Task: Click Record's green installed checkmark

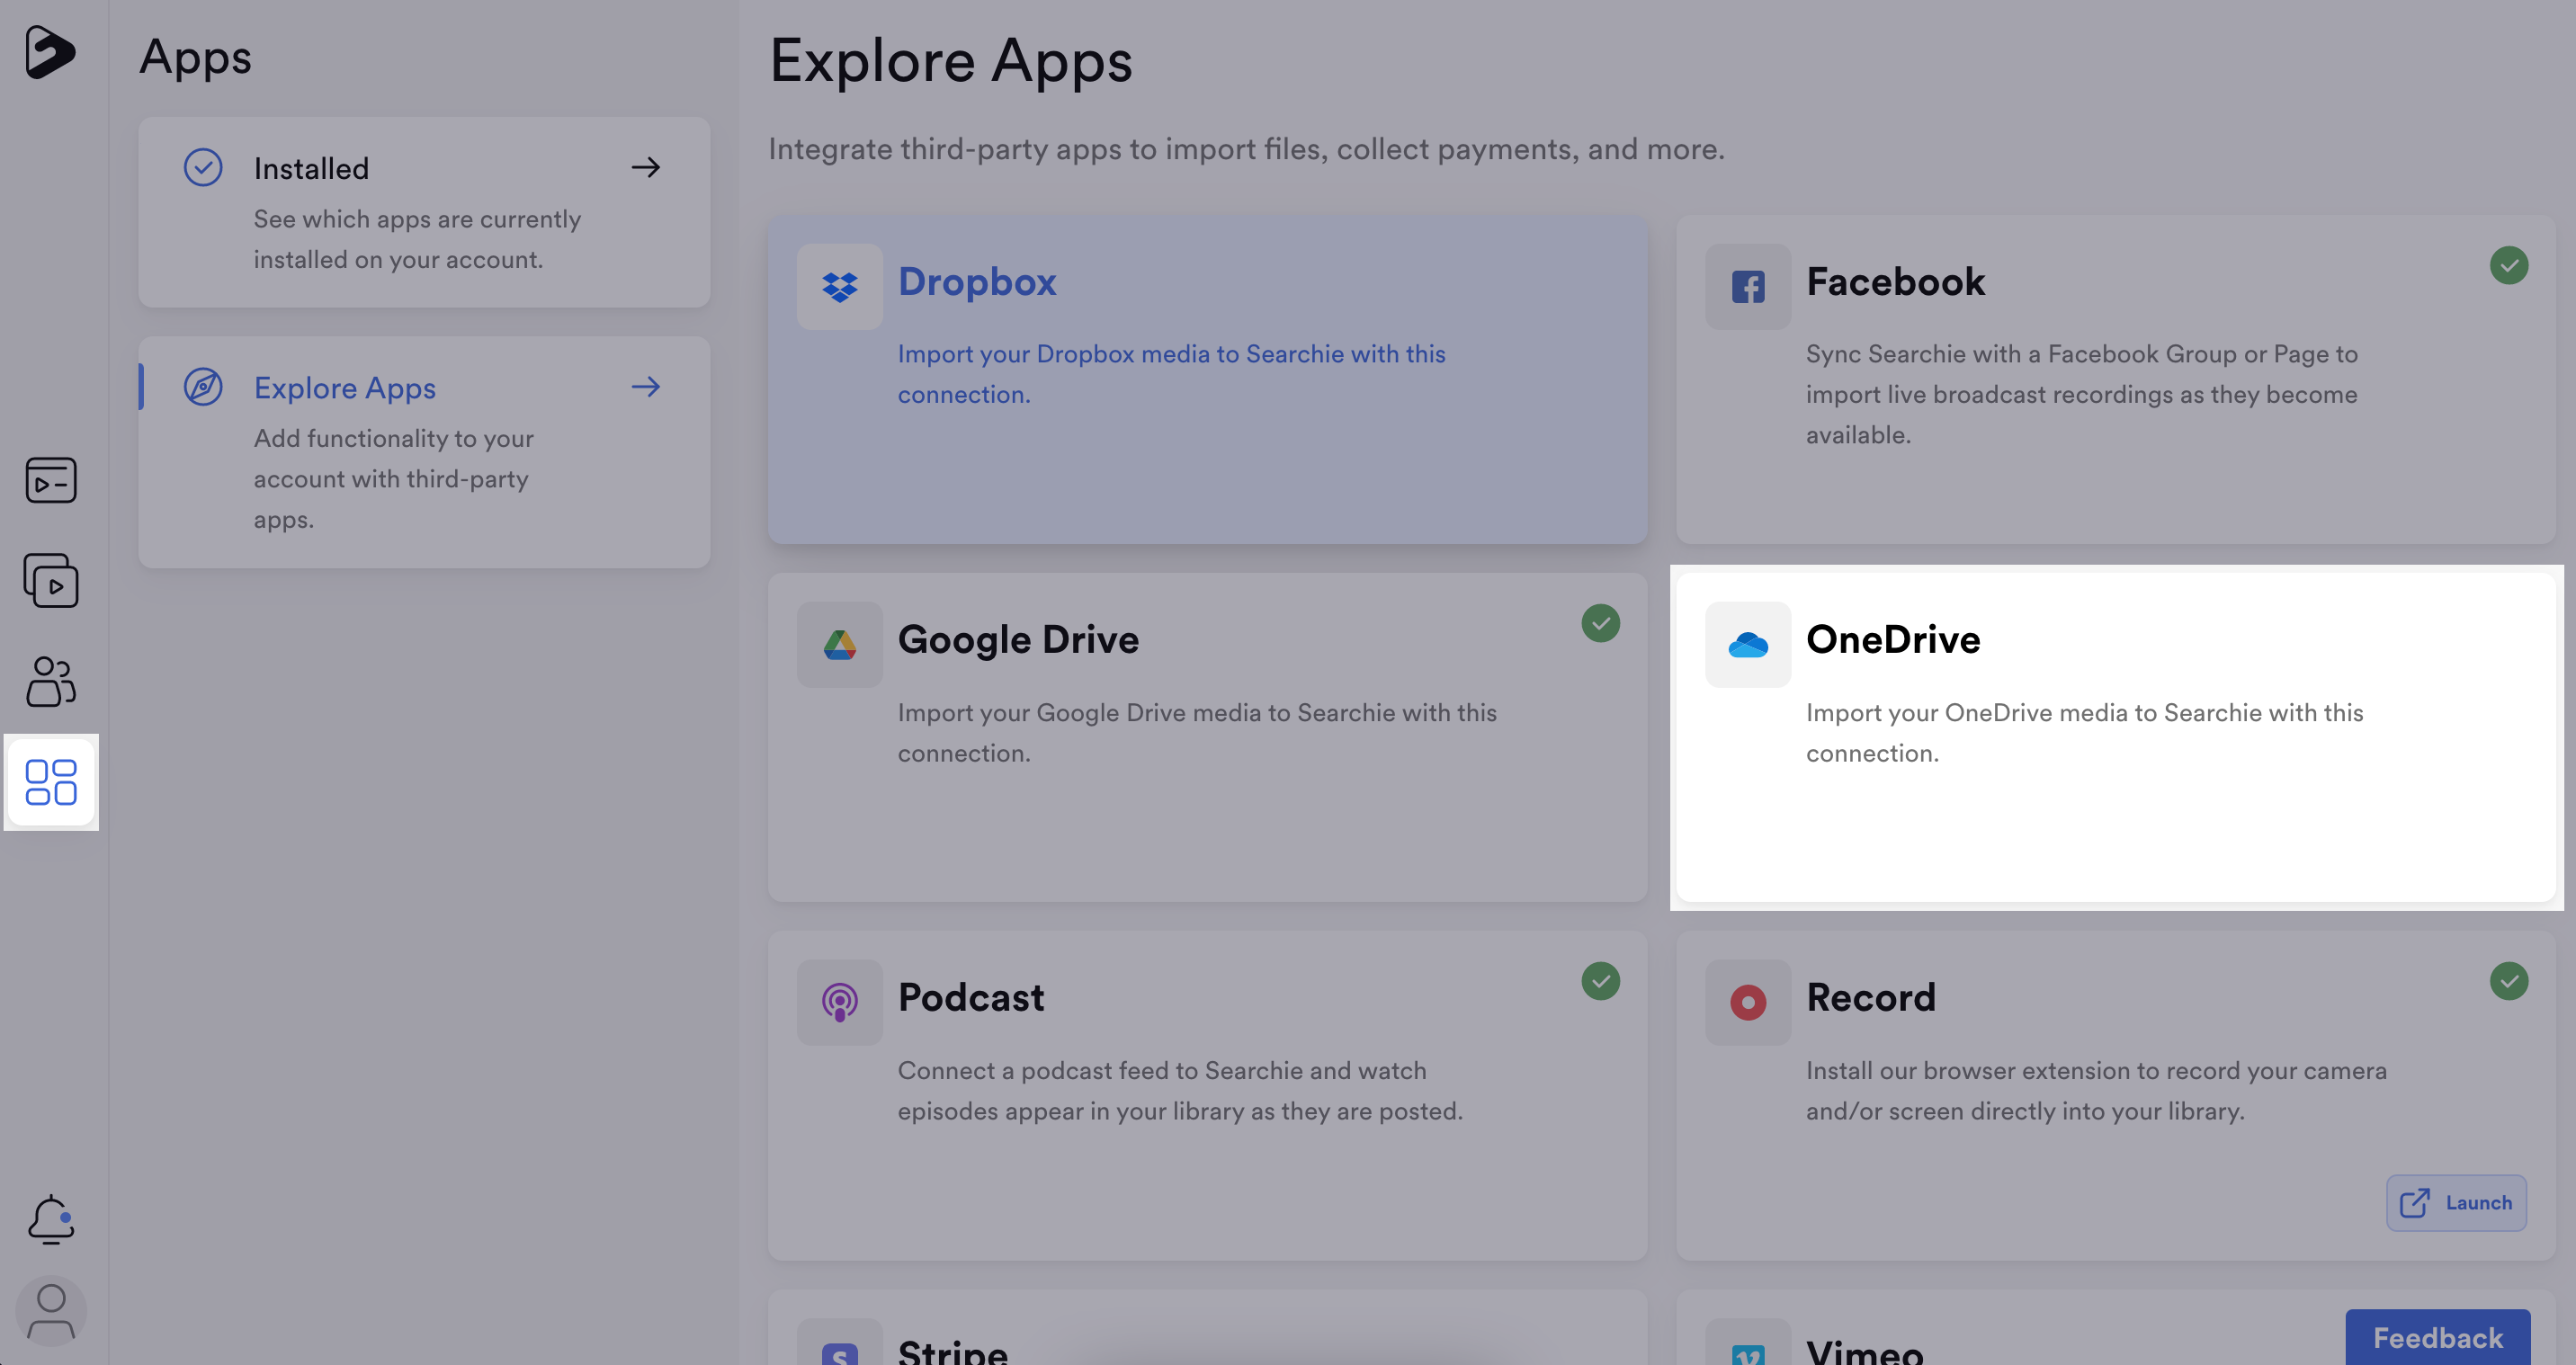Action: [2509, 982]
